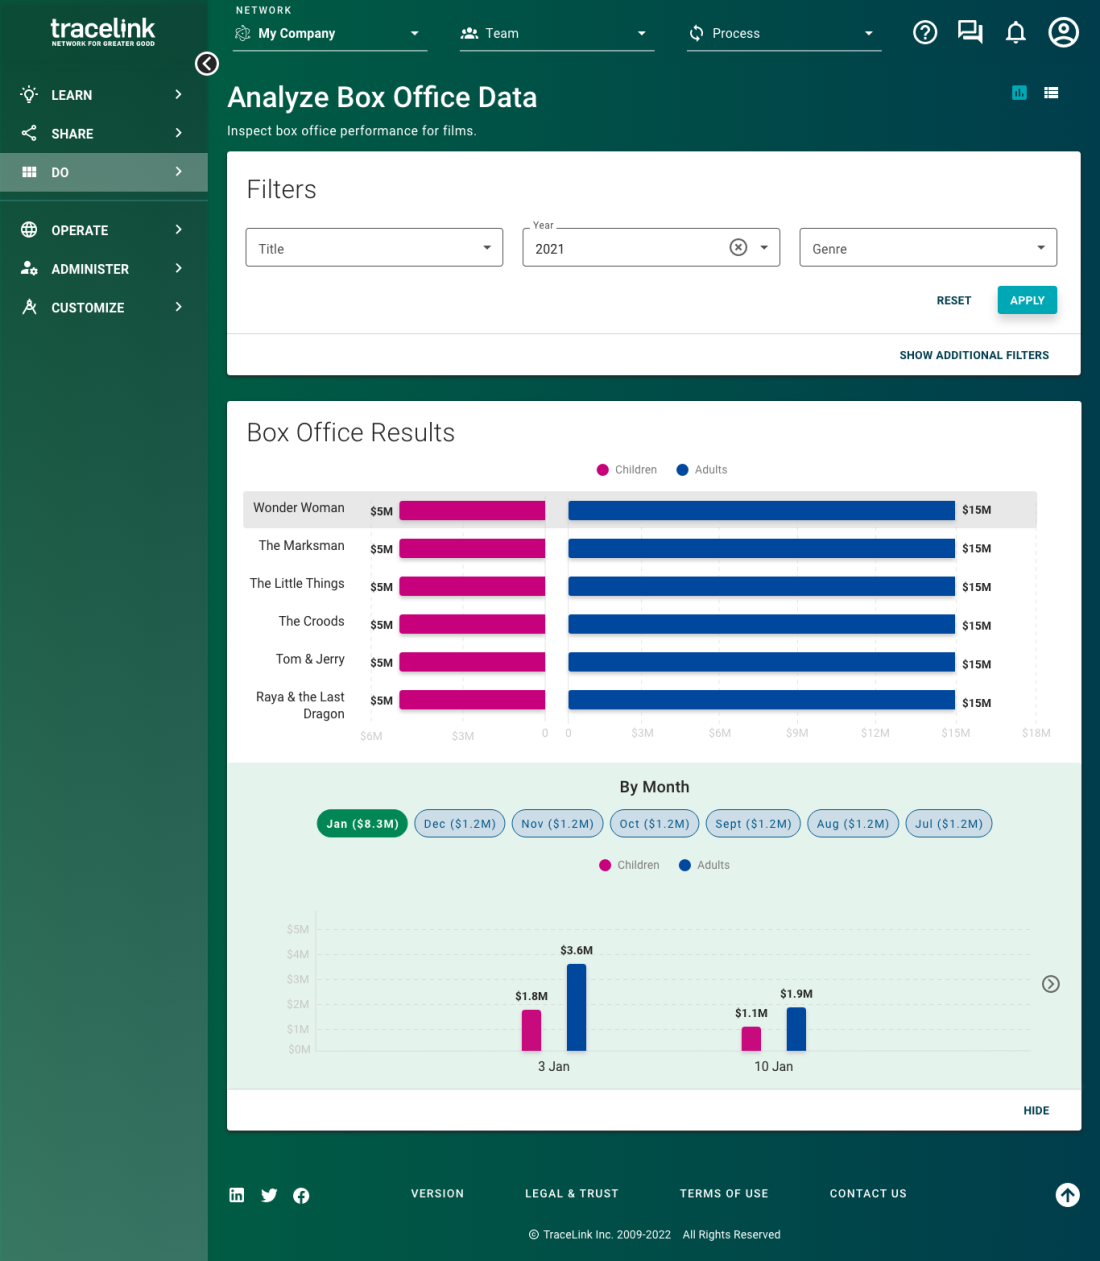Image resolution: width=1100 pixels, height=1261 pixels.
Task: Click the Wonder Woman adults bar
Action: tap(761, 510)
